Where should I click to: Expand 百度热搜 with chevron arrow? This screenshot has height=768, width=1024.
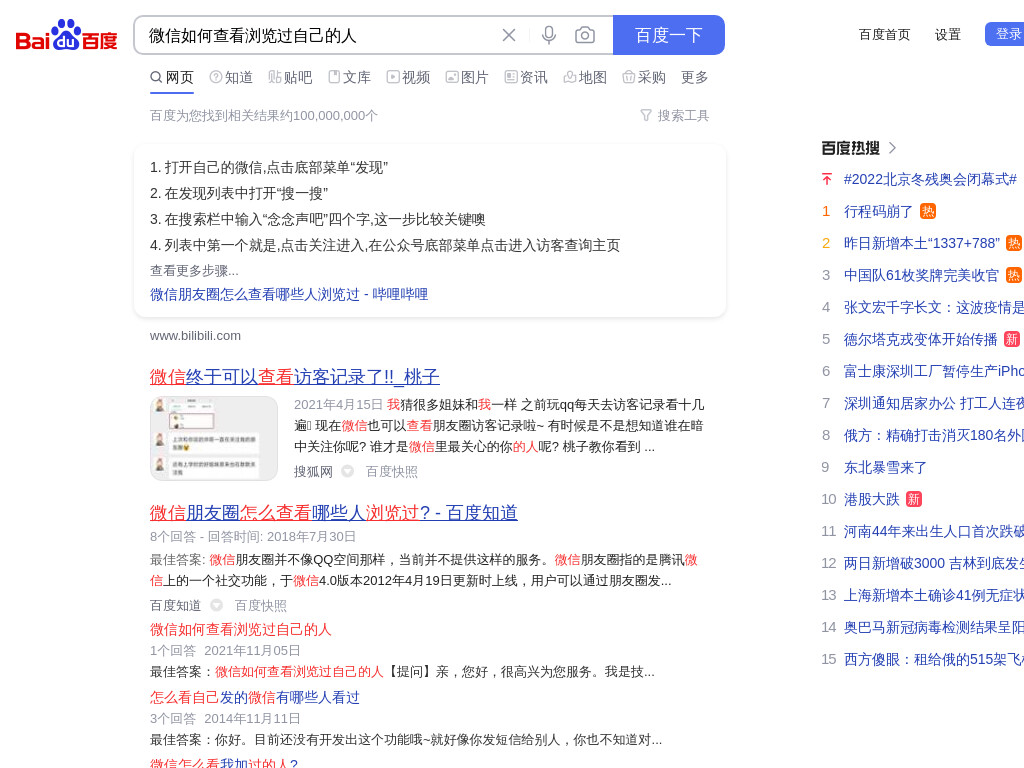(892, 148)
